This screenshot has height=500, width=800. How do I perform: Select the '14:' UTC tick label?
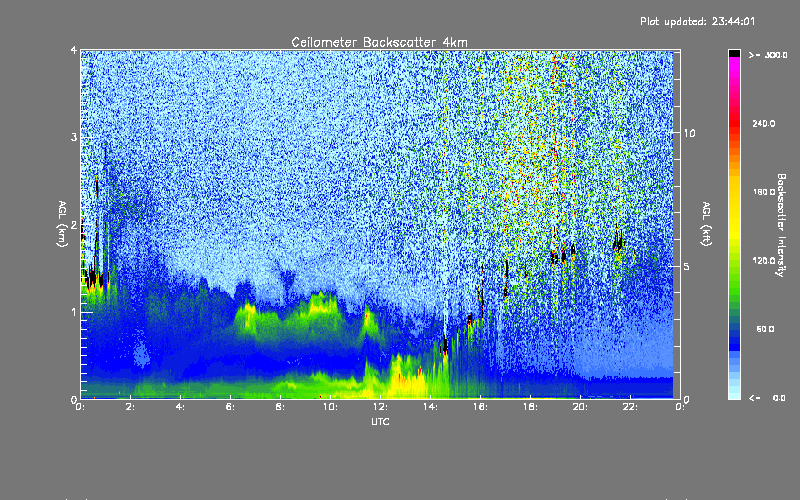(x=430, y=407)
